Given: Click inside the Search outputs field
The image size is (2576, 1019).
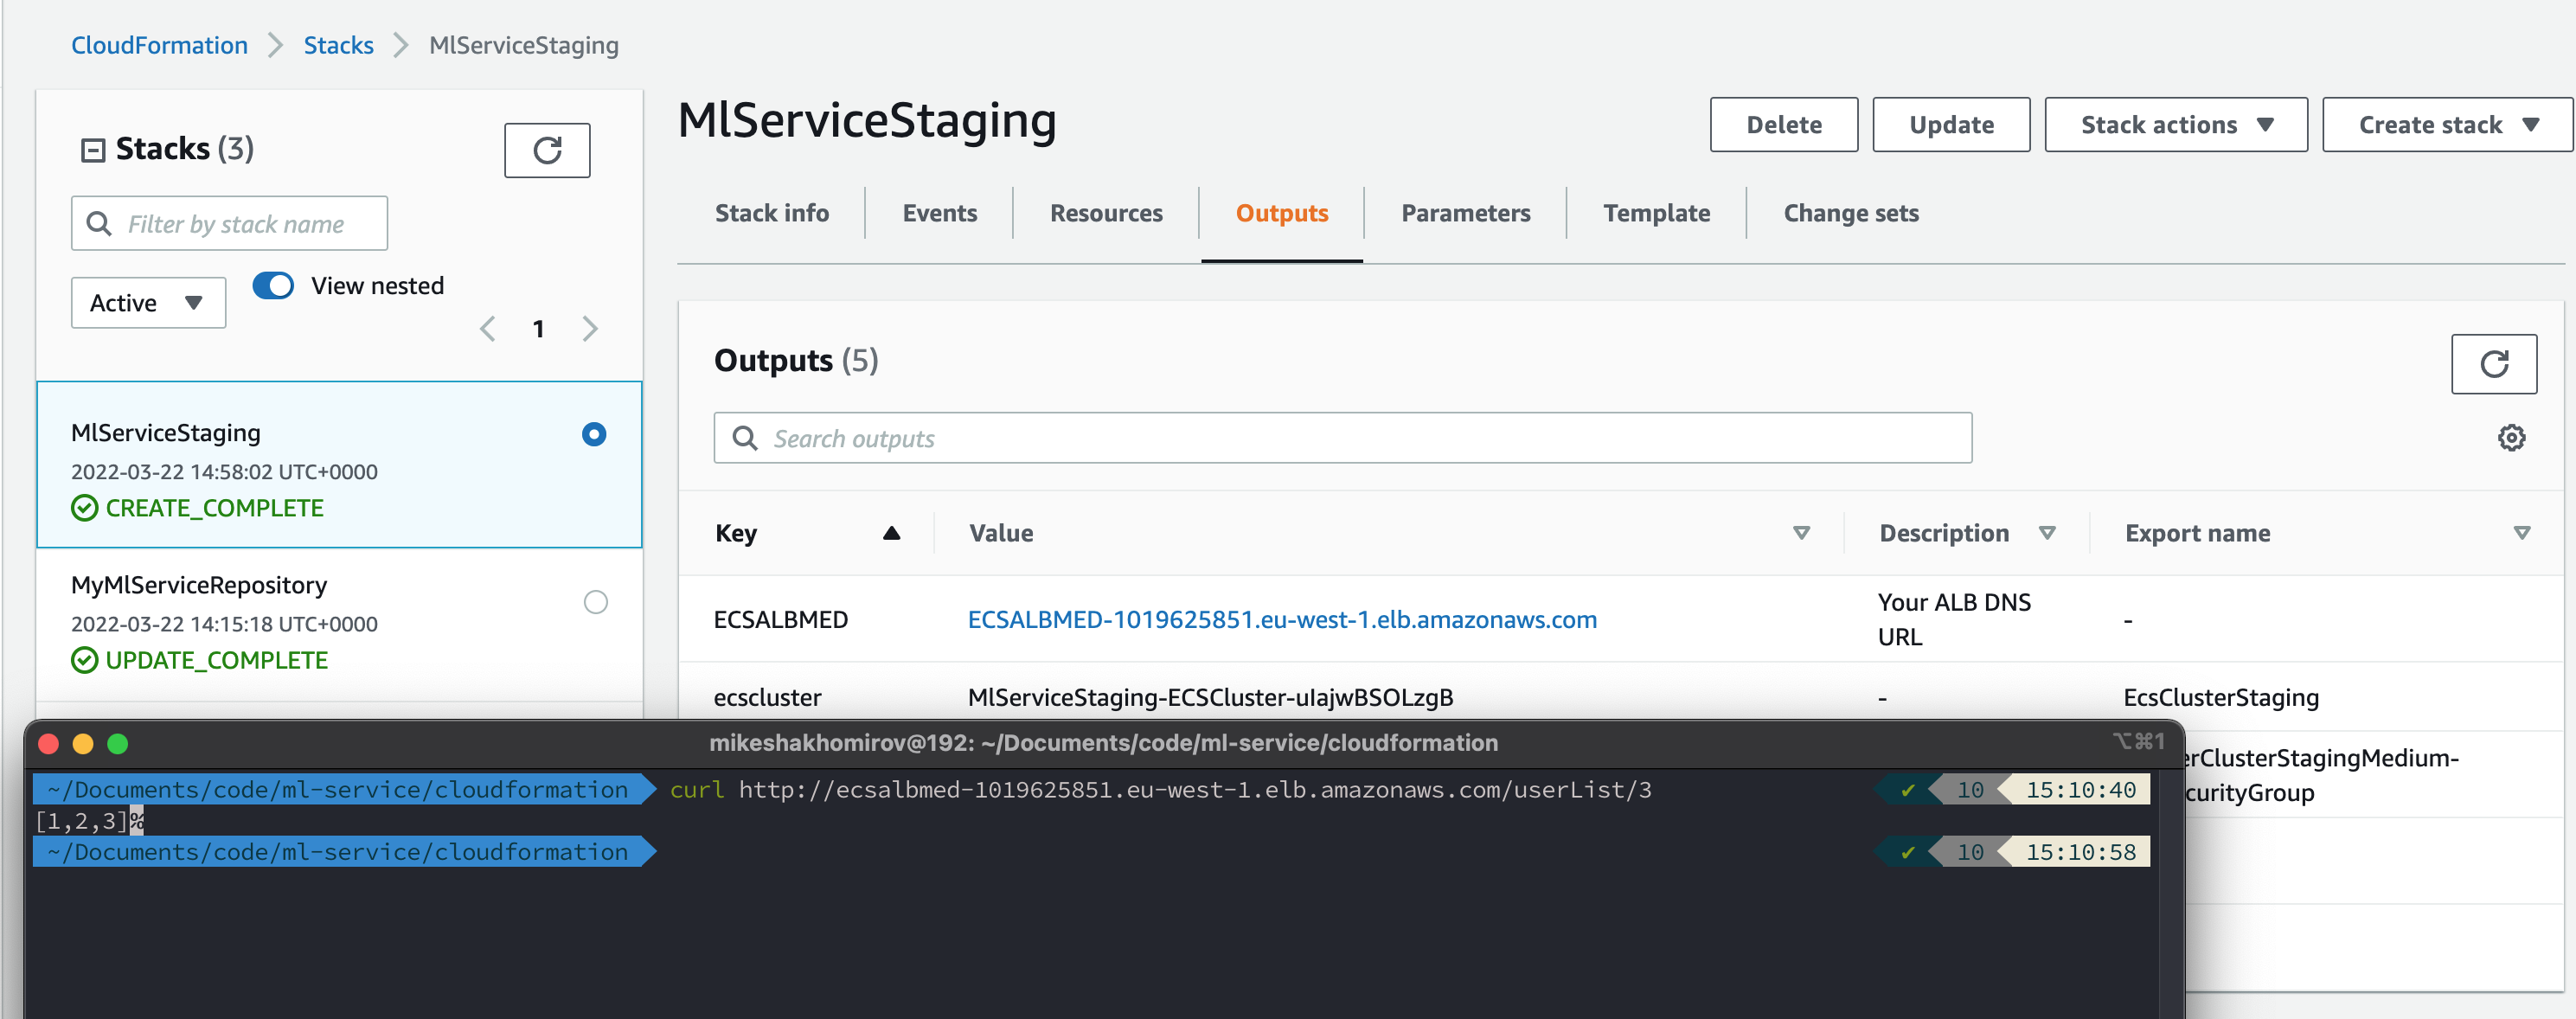Looking at the screenshot, I should click(x=1342, y=437).
